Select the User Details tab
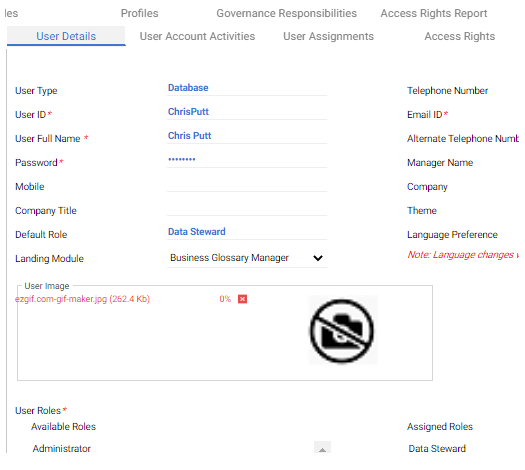 tap(66, 36)
